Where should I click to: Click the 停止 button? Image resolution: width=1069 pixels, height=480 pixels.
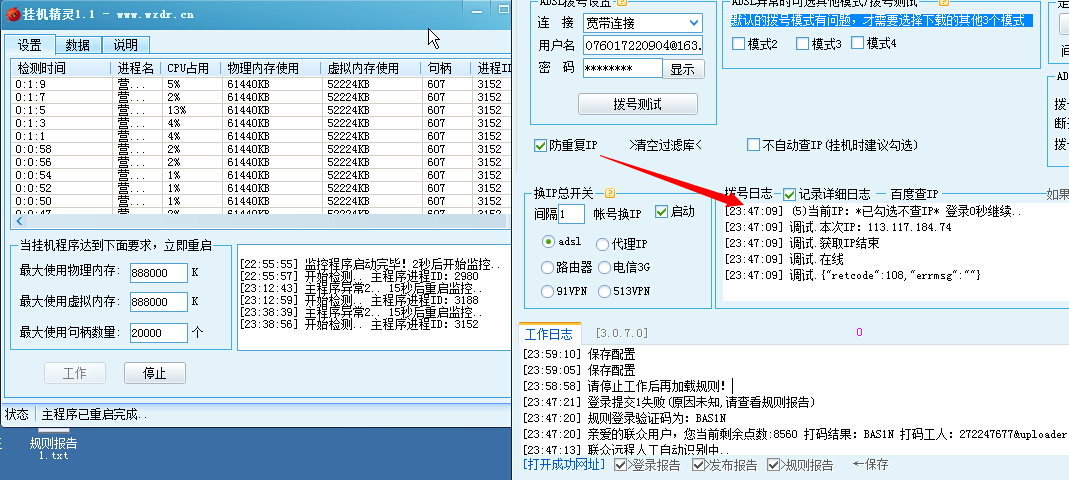(154, 373)
